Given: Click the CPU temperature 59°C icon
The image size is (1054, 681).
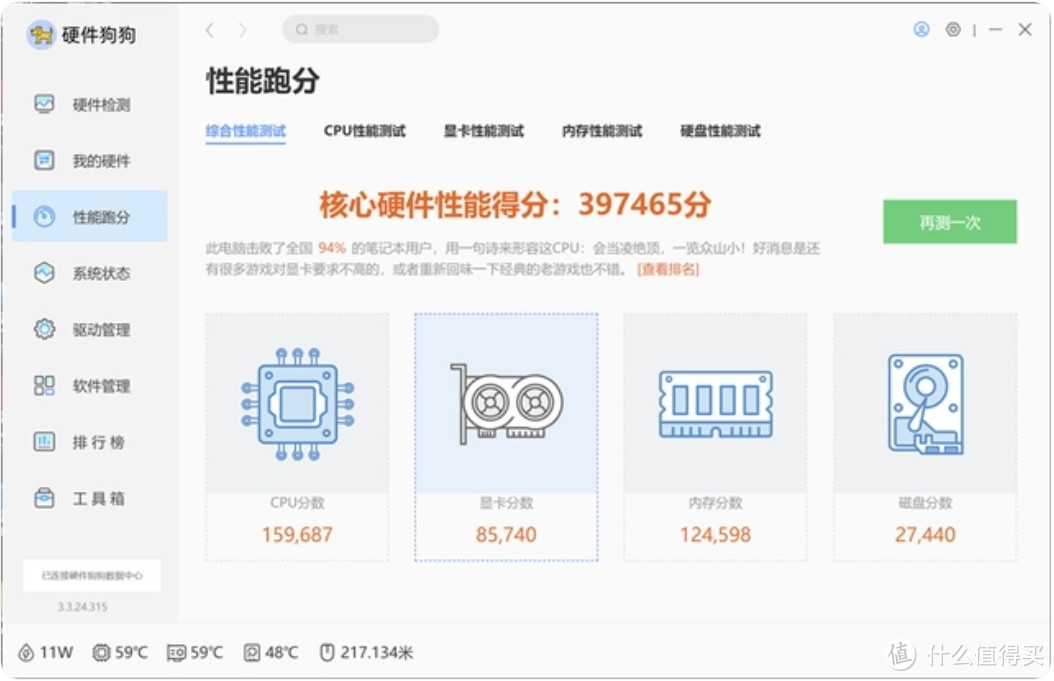Looking at the screenshot, I should (x=101, y=652).
